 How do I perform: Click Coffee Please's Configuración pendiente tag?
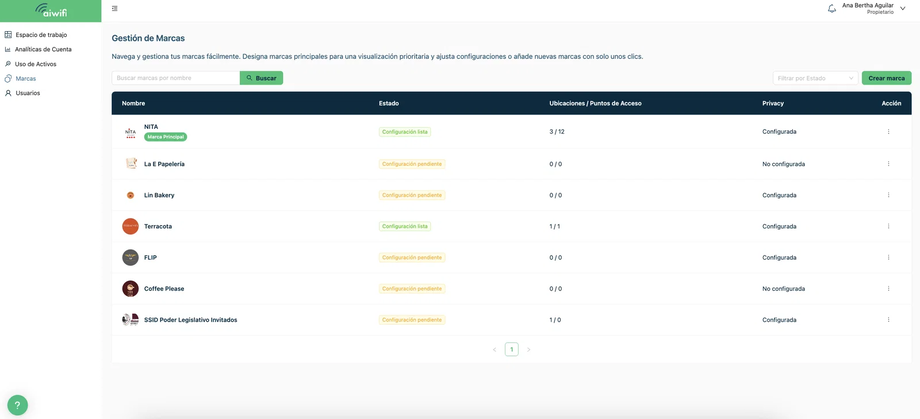[412, 289]
